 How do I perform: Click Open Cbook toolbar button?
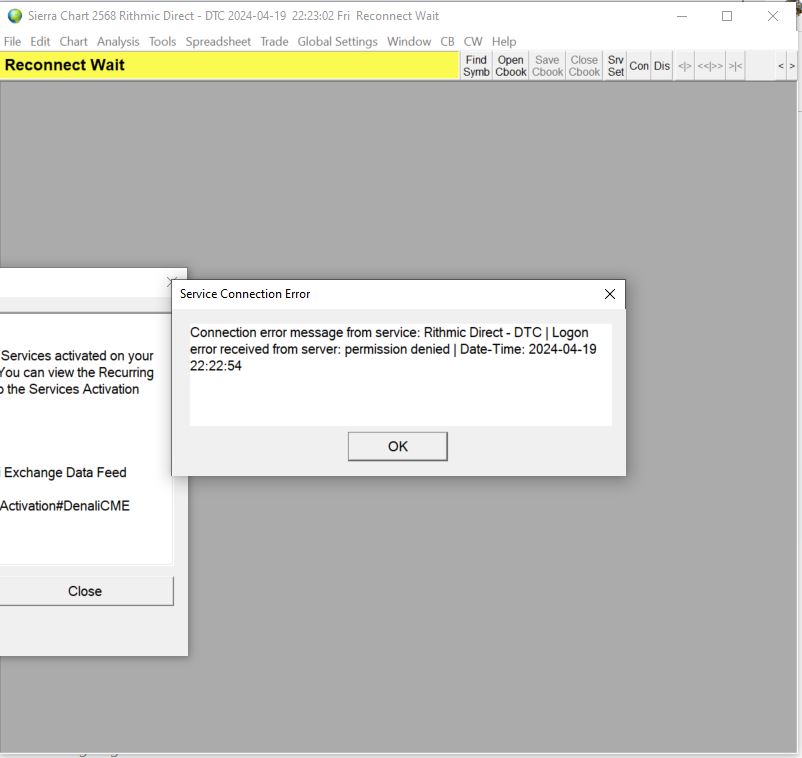tap(510, 66)
